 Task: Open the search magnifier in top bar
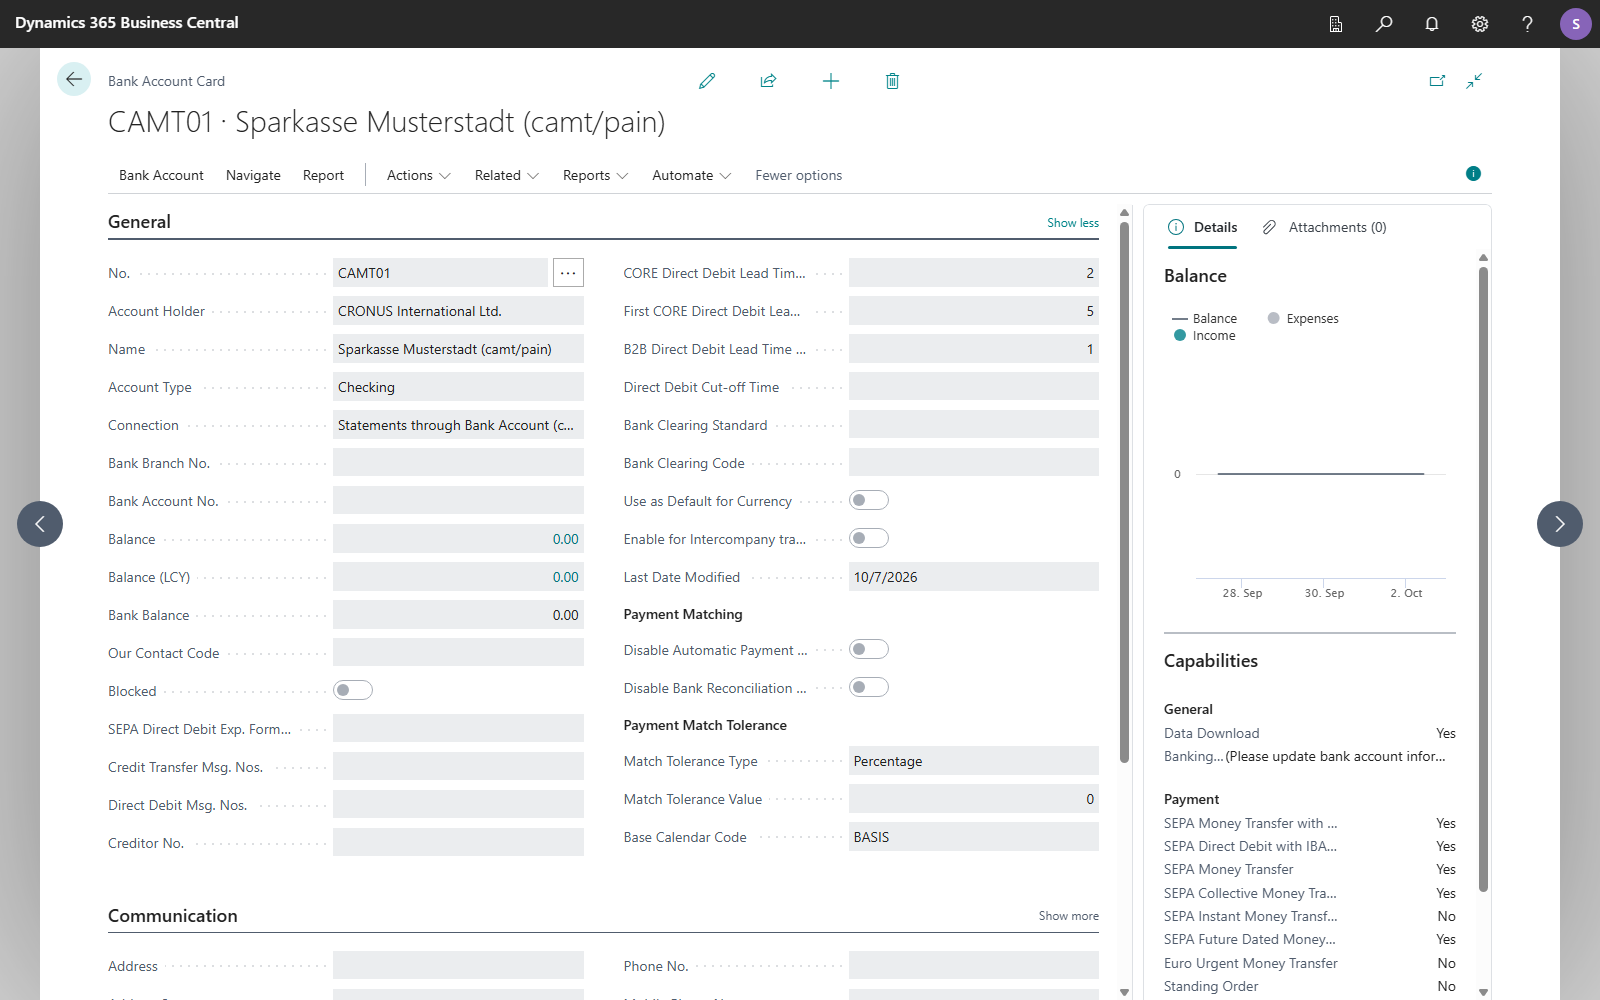(x=1384, y=23)
